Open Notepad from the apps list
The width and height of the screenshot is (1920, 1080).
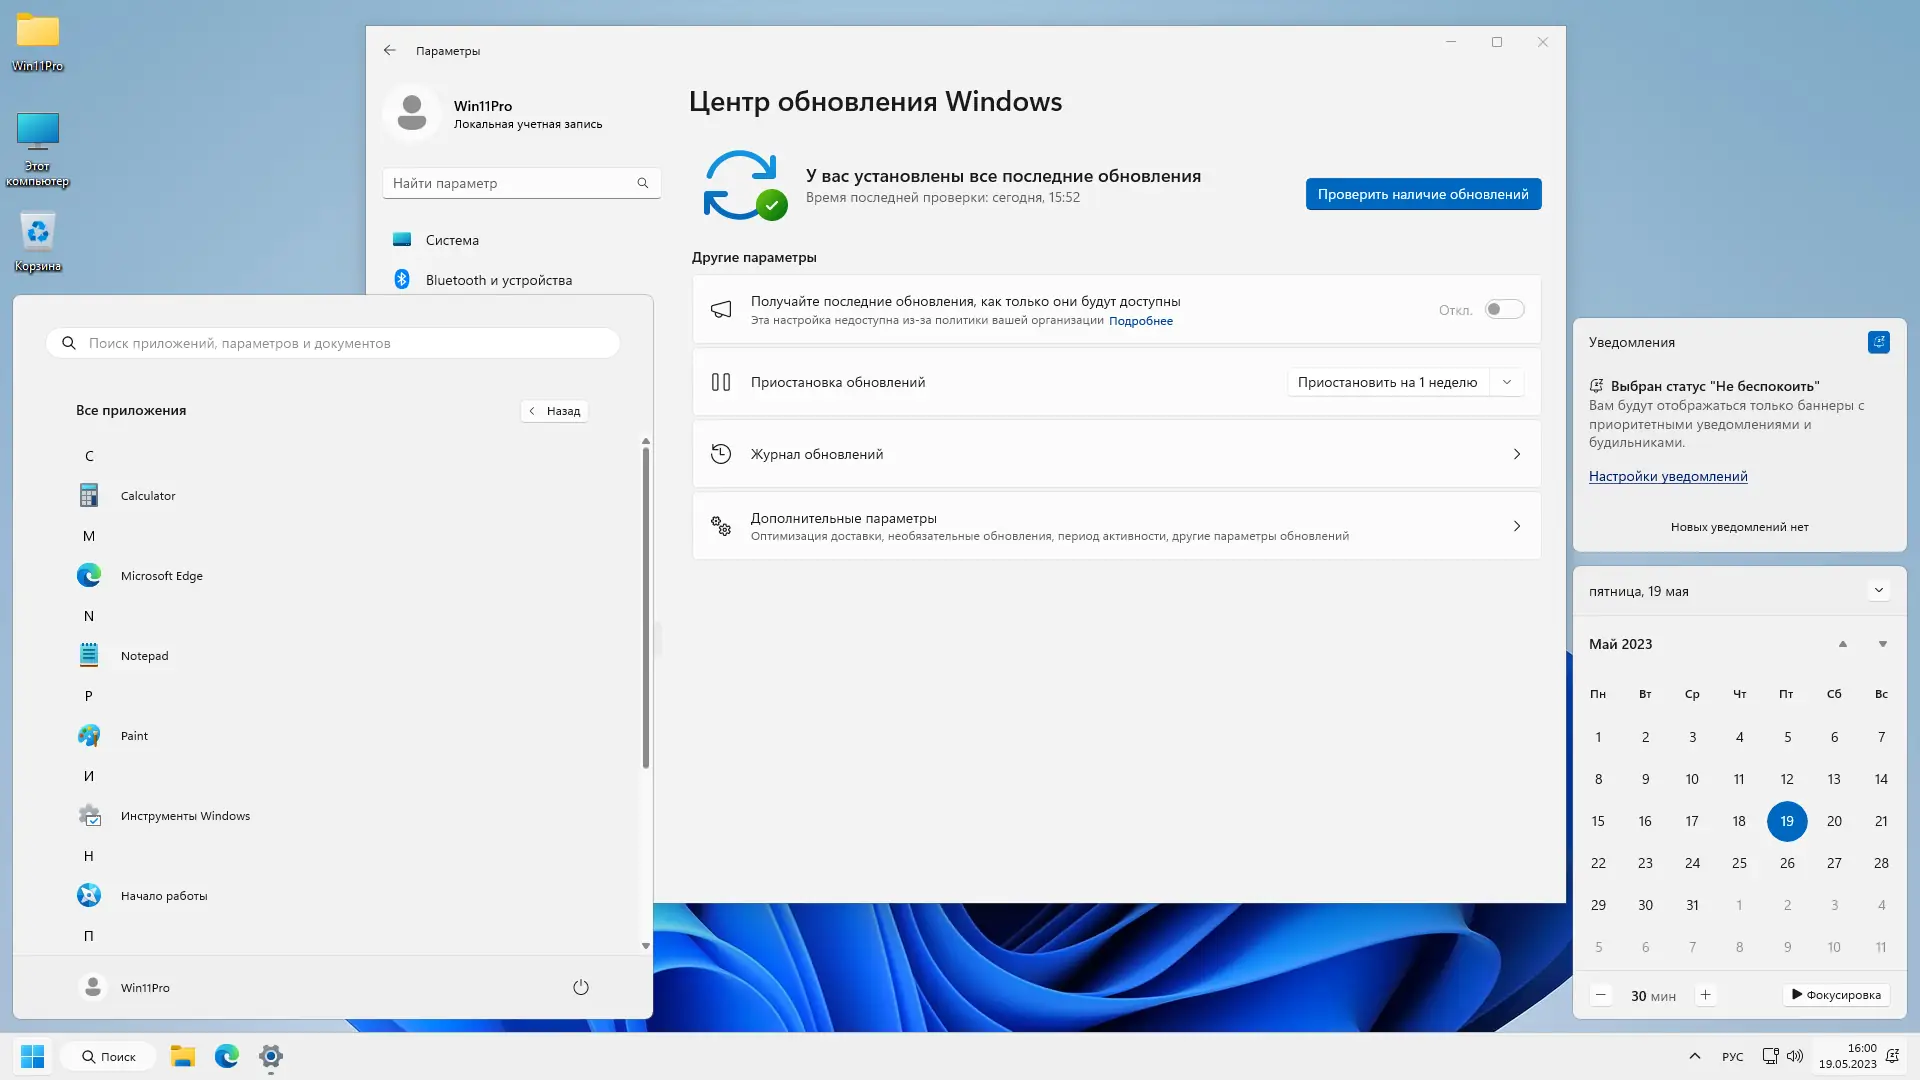(144, 656)
